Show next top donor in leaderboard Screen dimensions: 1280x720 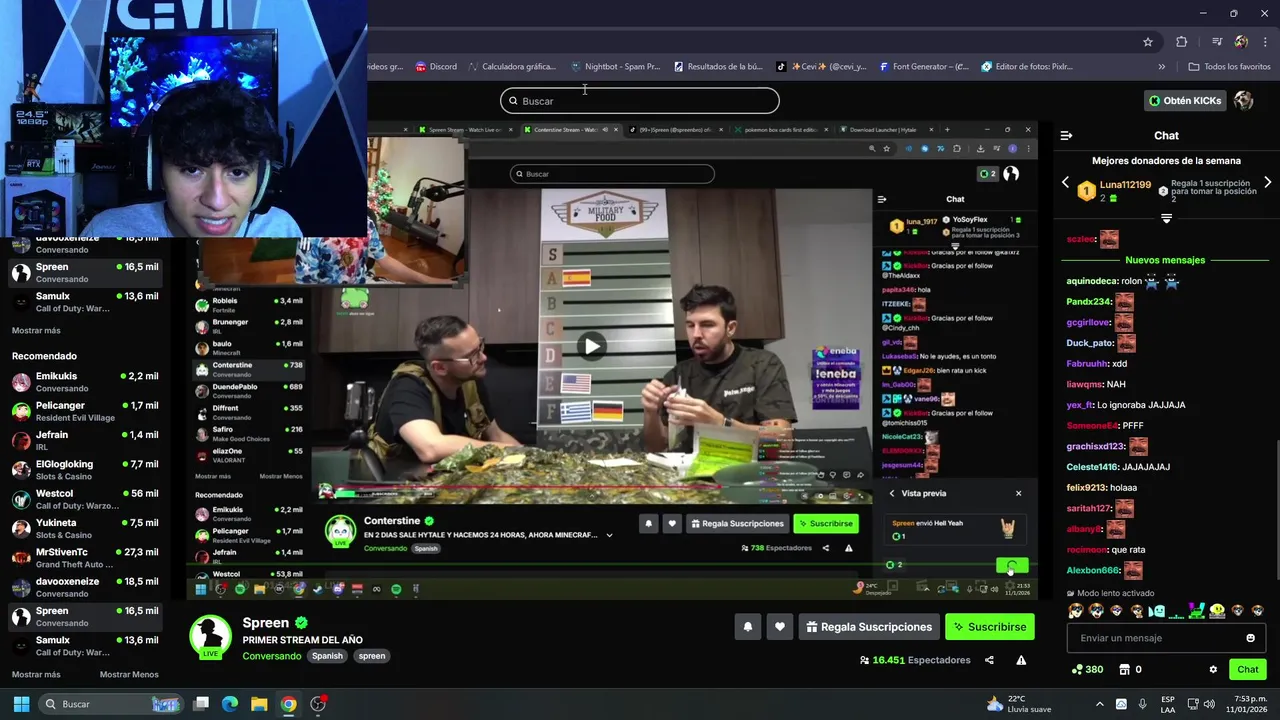pyautogui.click(x=1267, y=183)
